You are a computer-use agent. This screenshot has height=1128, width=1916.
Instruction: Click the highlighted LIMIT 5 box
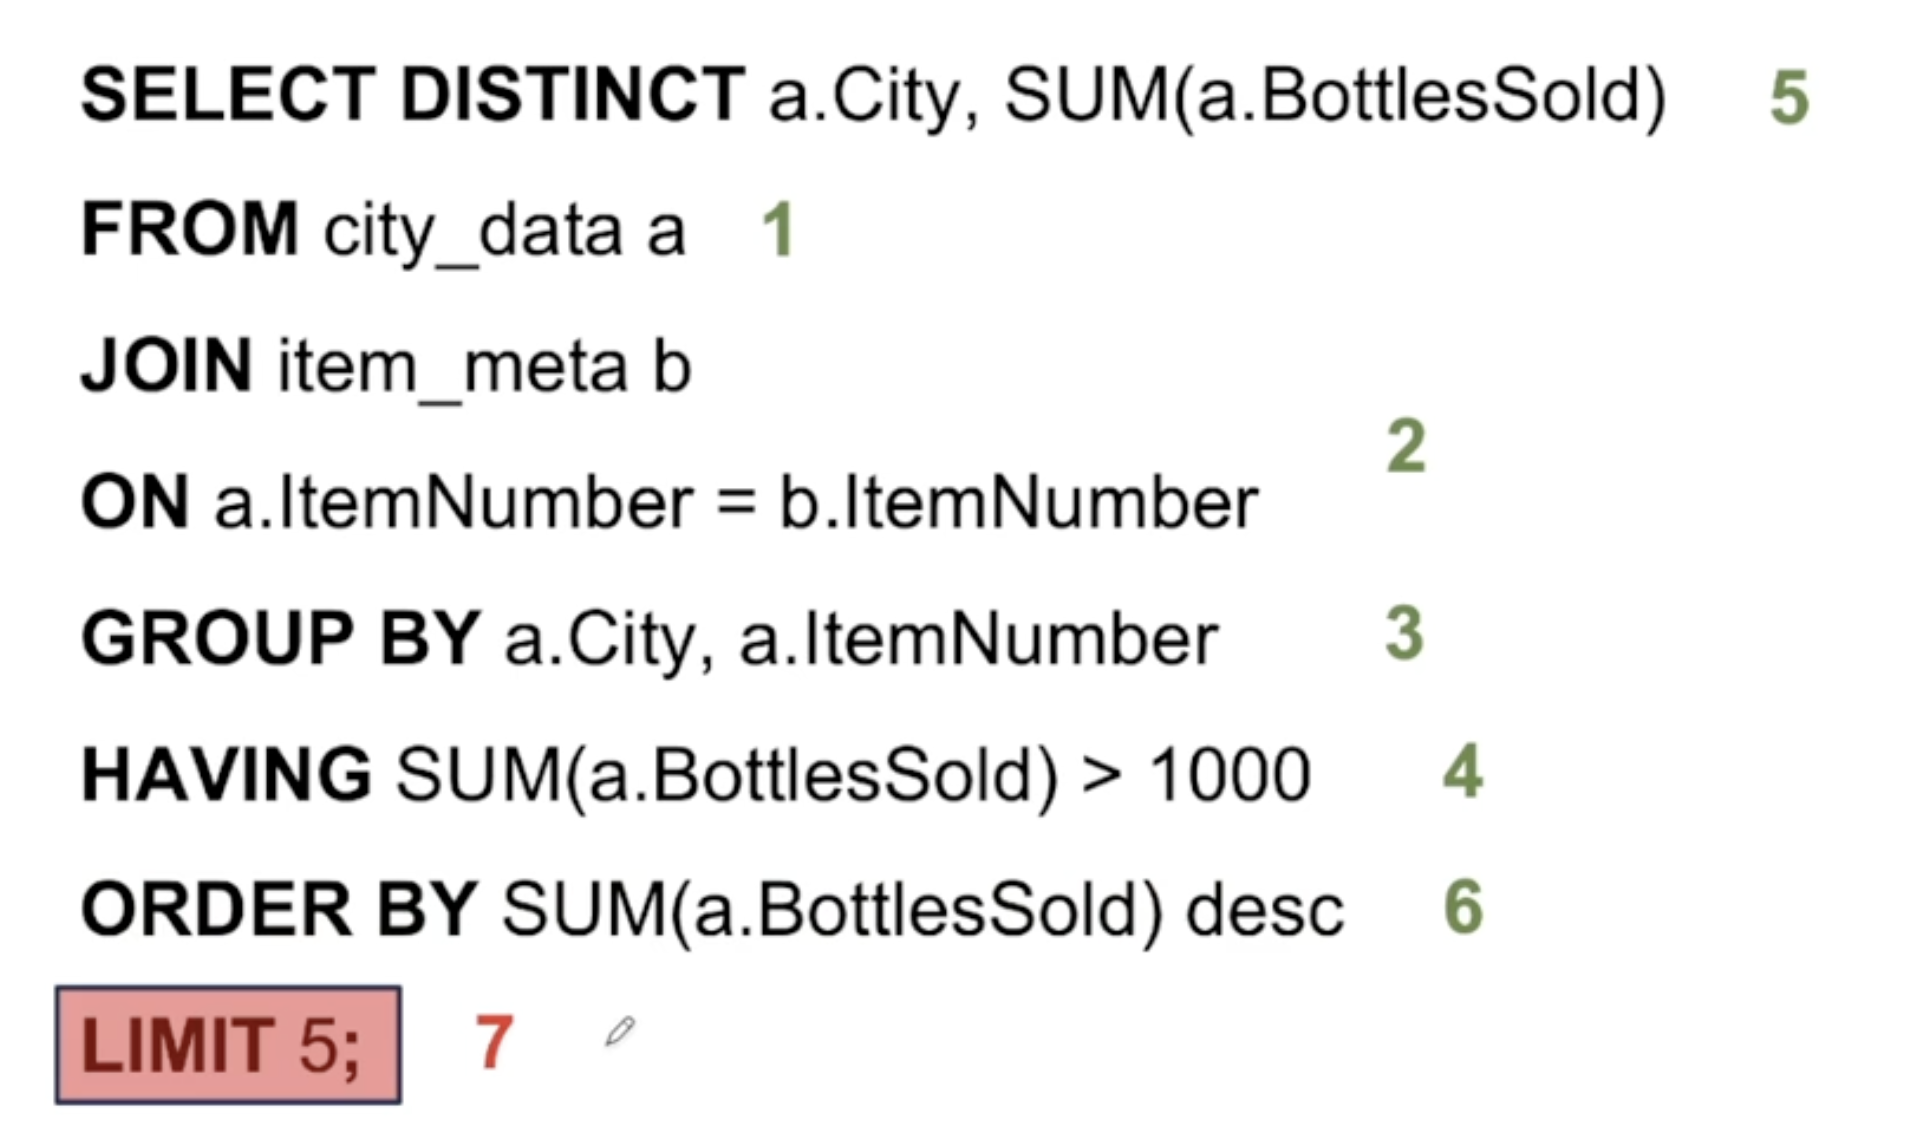click(x=228, y=1045)
